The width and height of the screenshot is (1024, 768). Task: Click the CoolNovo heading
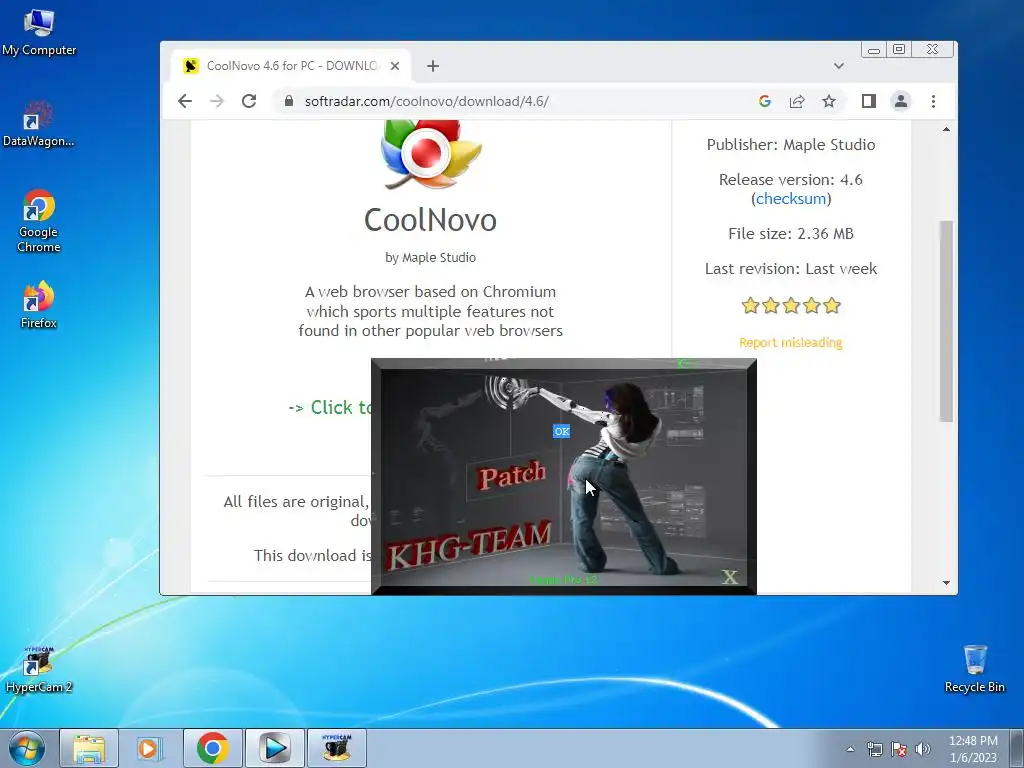pos(430,220)
